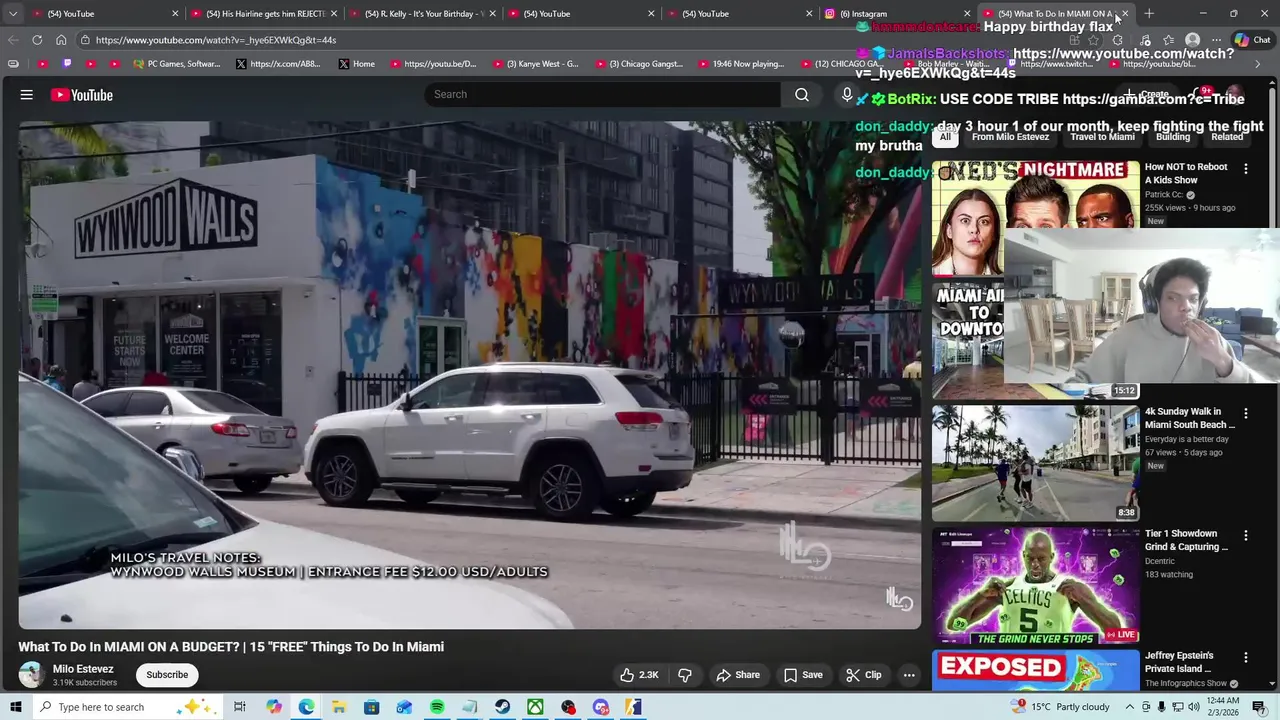Open the Copilot Chat button in Edge toolbar
Image resolution: width=1280 pixels, height=720 pixels.
(1252, 40)
